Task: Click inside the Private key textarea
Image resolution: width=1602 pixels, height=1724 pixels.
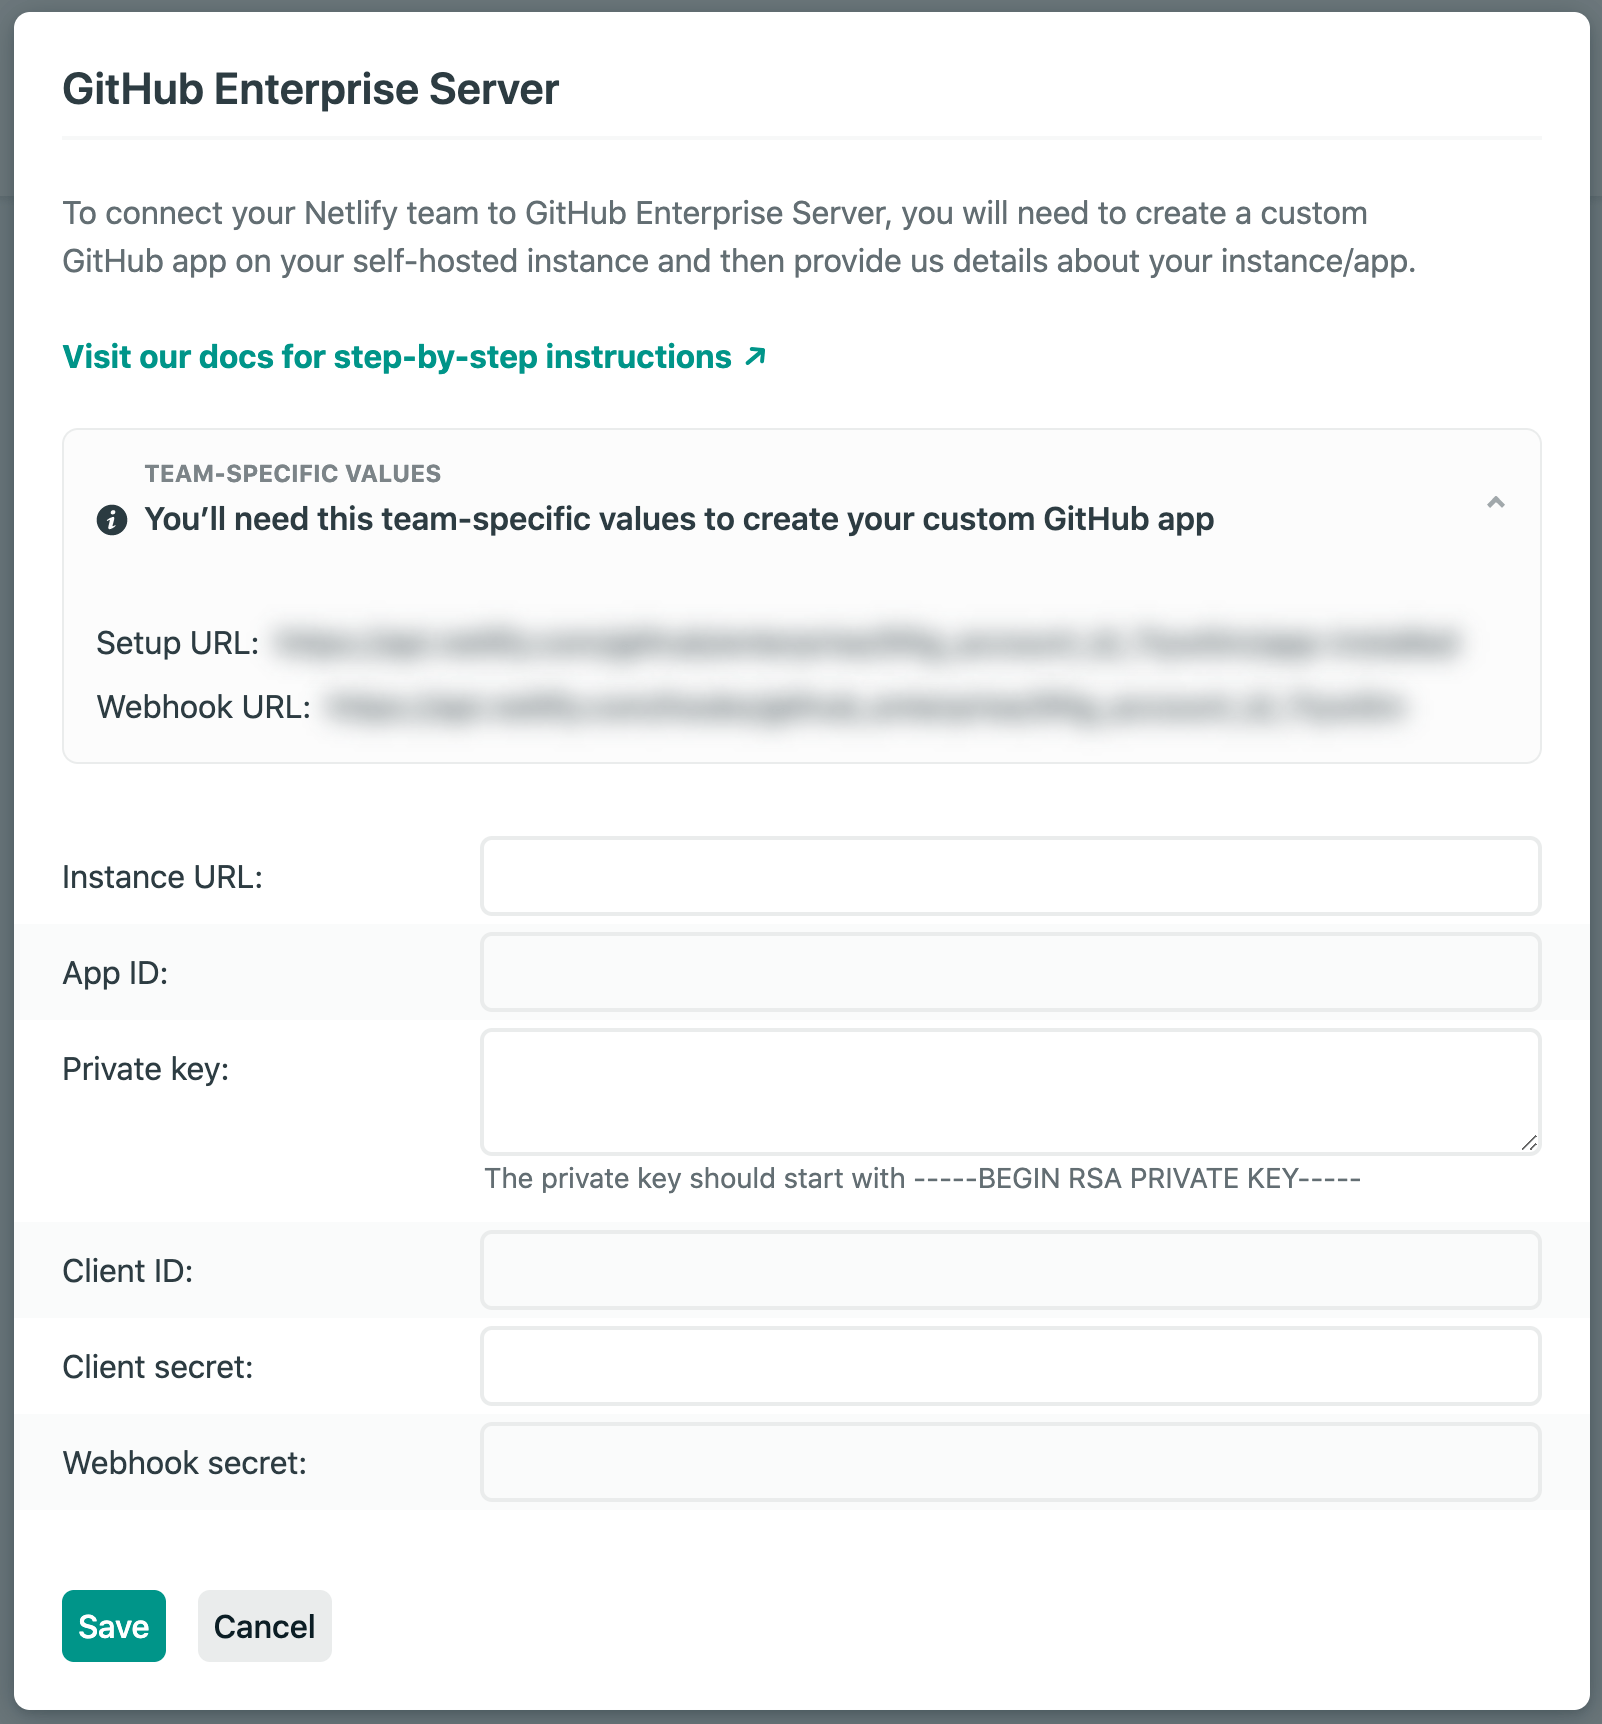Action: click(1009, 1090)
